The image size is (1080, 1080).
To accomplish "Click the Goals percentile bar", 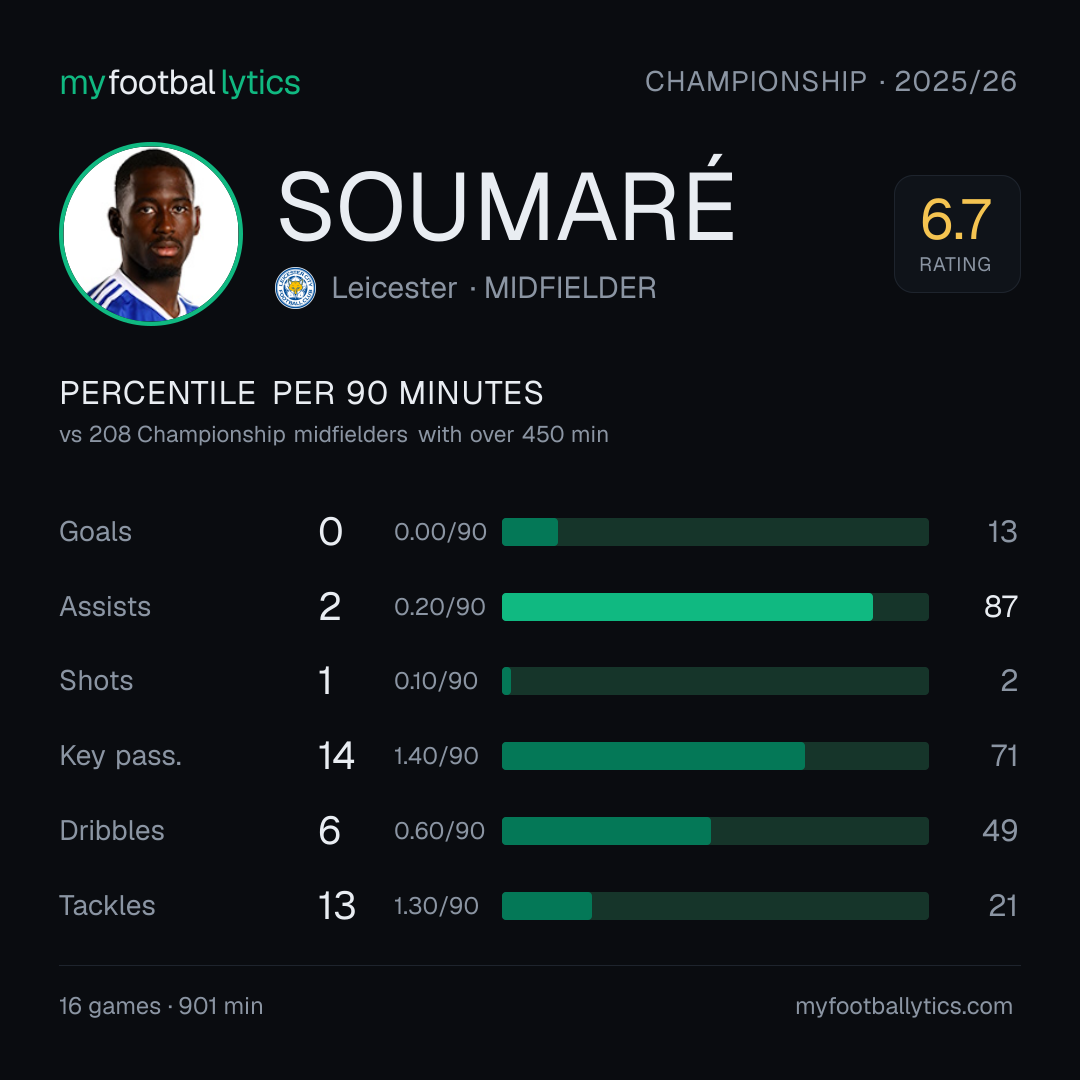I will (715, 532).
